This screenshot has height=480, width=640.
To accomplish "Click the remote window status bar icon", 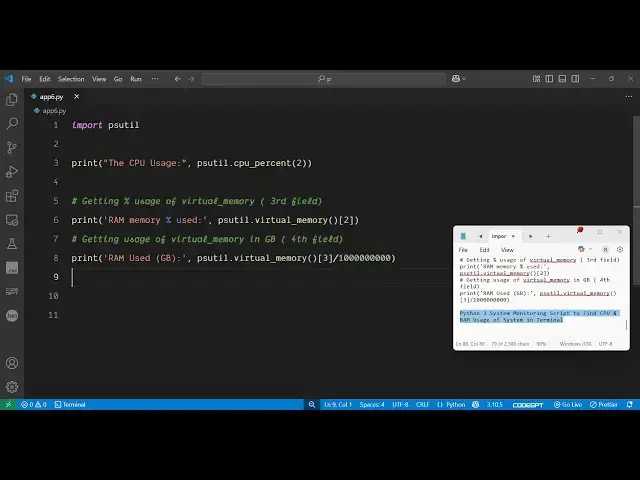I will point(8,404).
